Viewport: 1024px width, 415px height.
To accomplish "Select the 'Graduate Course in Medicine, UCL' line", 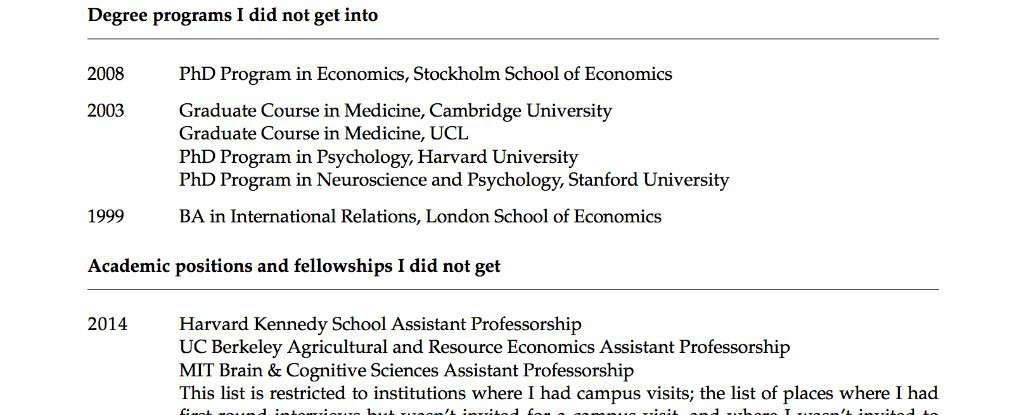I will click(323, 134).
